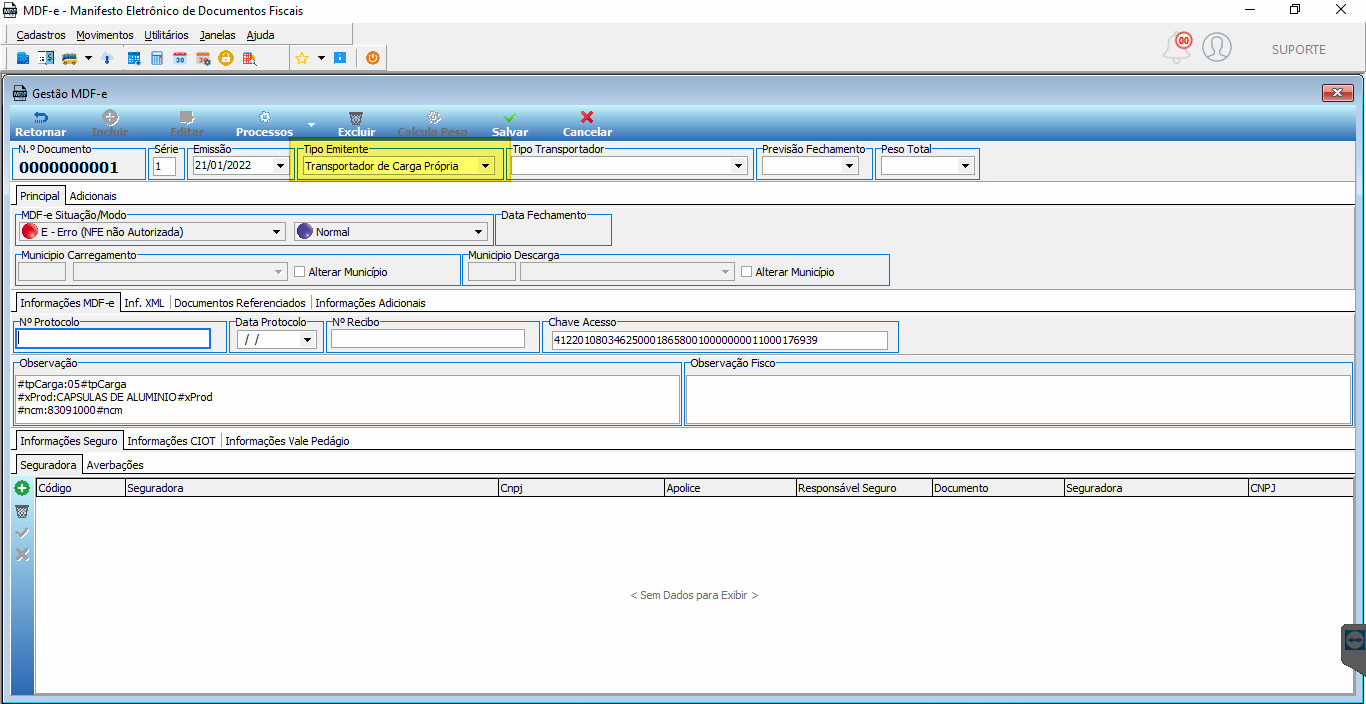
Task: Click the yellow bus icon in toolbar
Action: [70, 58]
